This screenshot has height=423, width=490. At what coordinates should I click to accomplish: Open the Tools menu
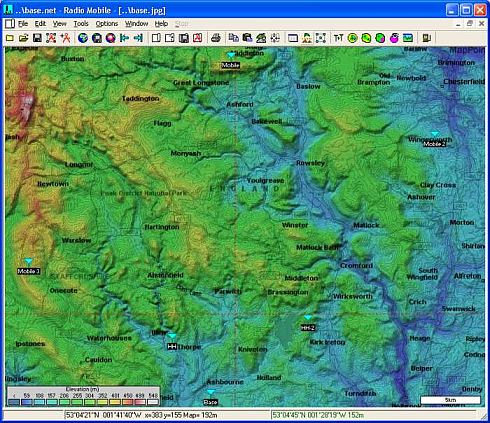point(81,24)
